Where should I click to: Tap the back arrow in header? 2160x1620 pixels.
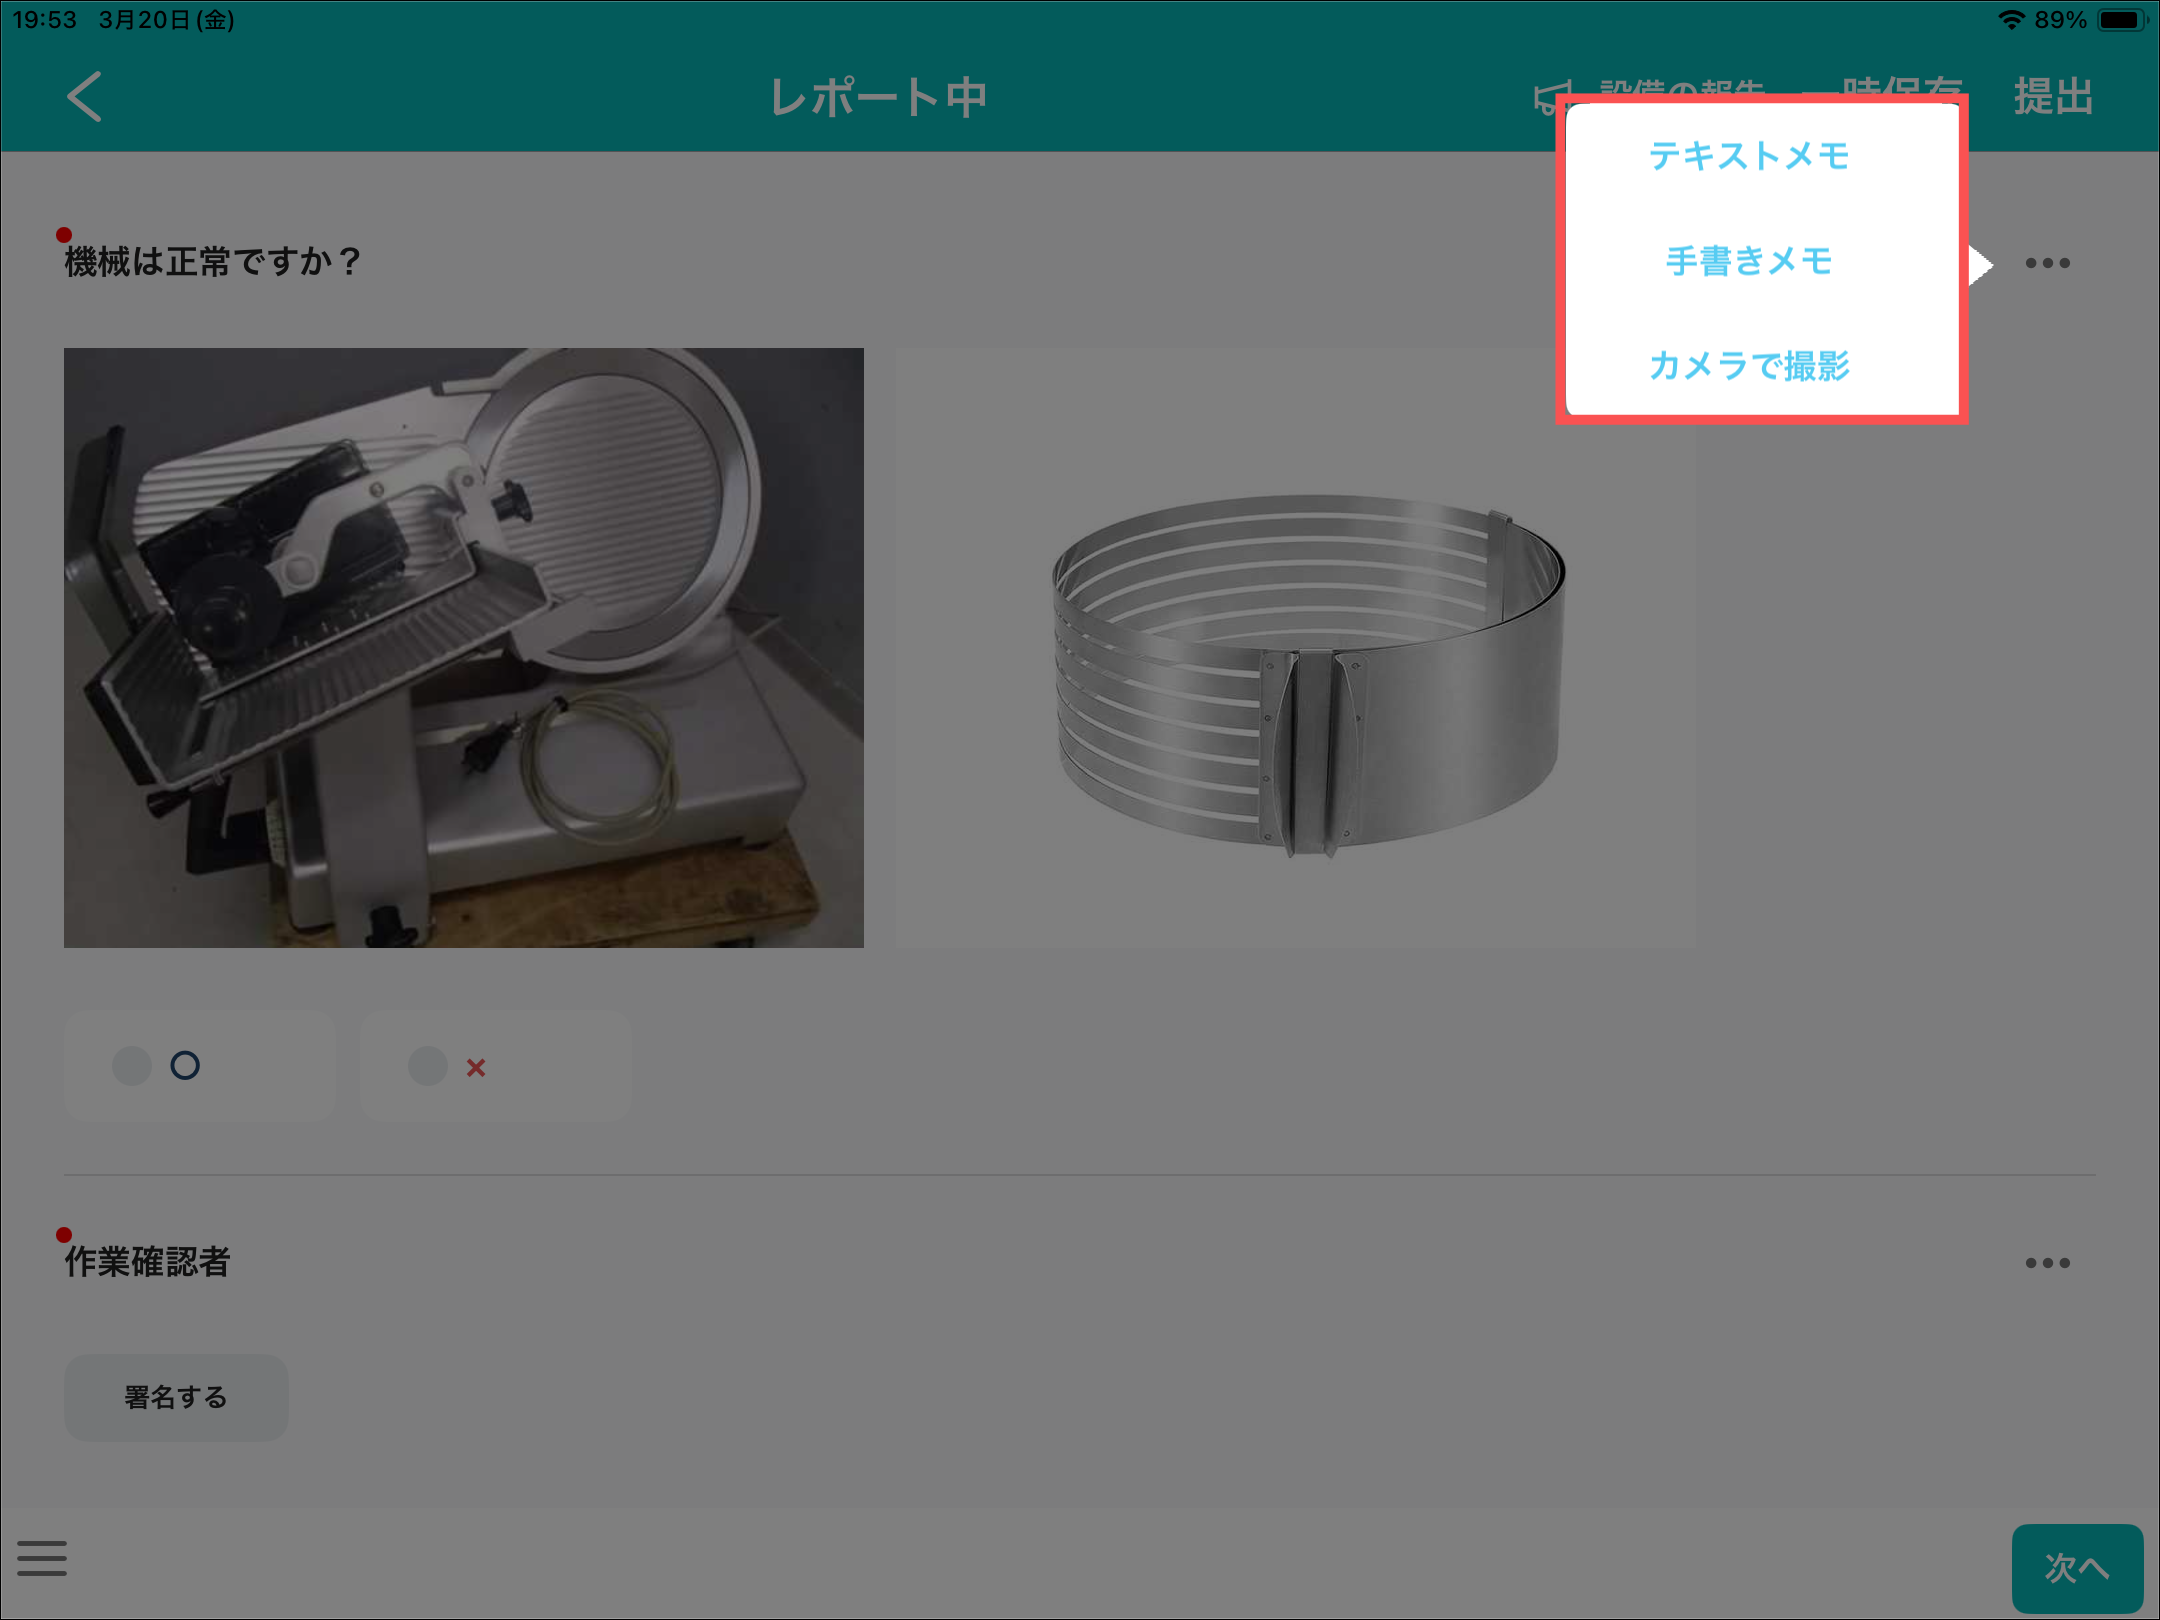point(85,97)
